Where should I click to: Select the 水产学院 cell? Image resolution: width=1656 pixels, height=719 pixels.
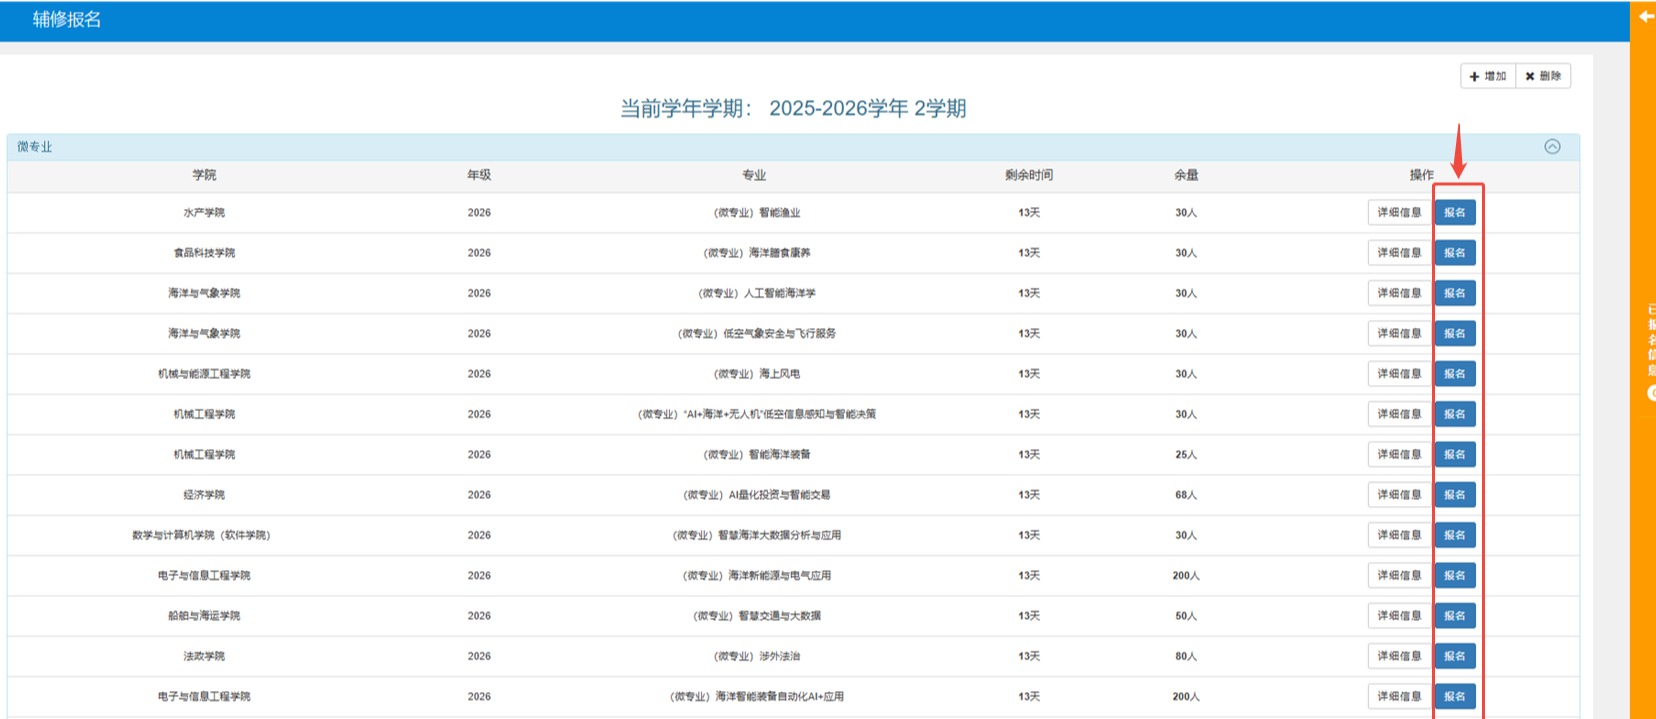(204, 213)
